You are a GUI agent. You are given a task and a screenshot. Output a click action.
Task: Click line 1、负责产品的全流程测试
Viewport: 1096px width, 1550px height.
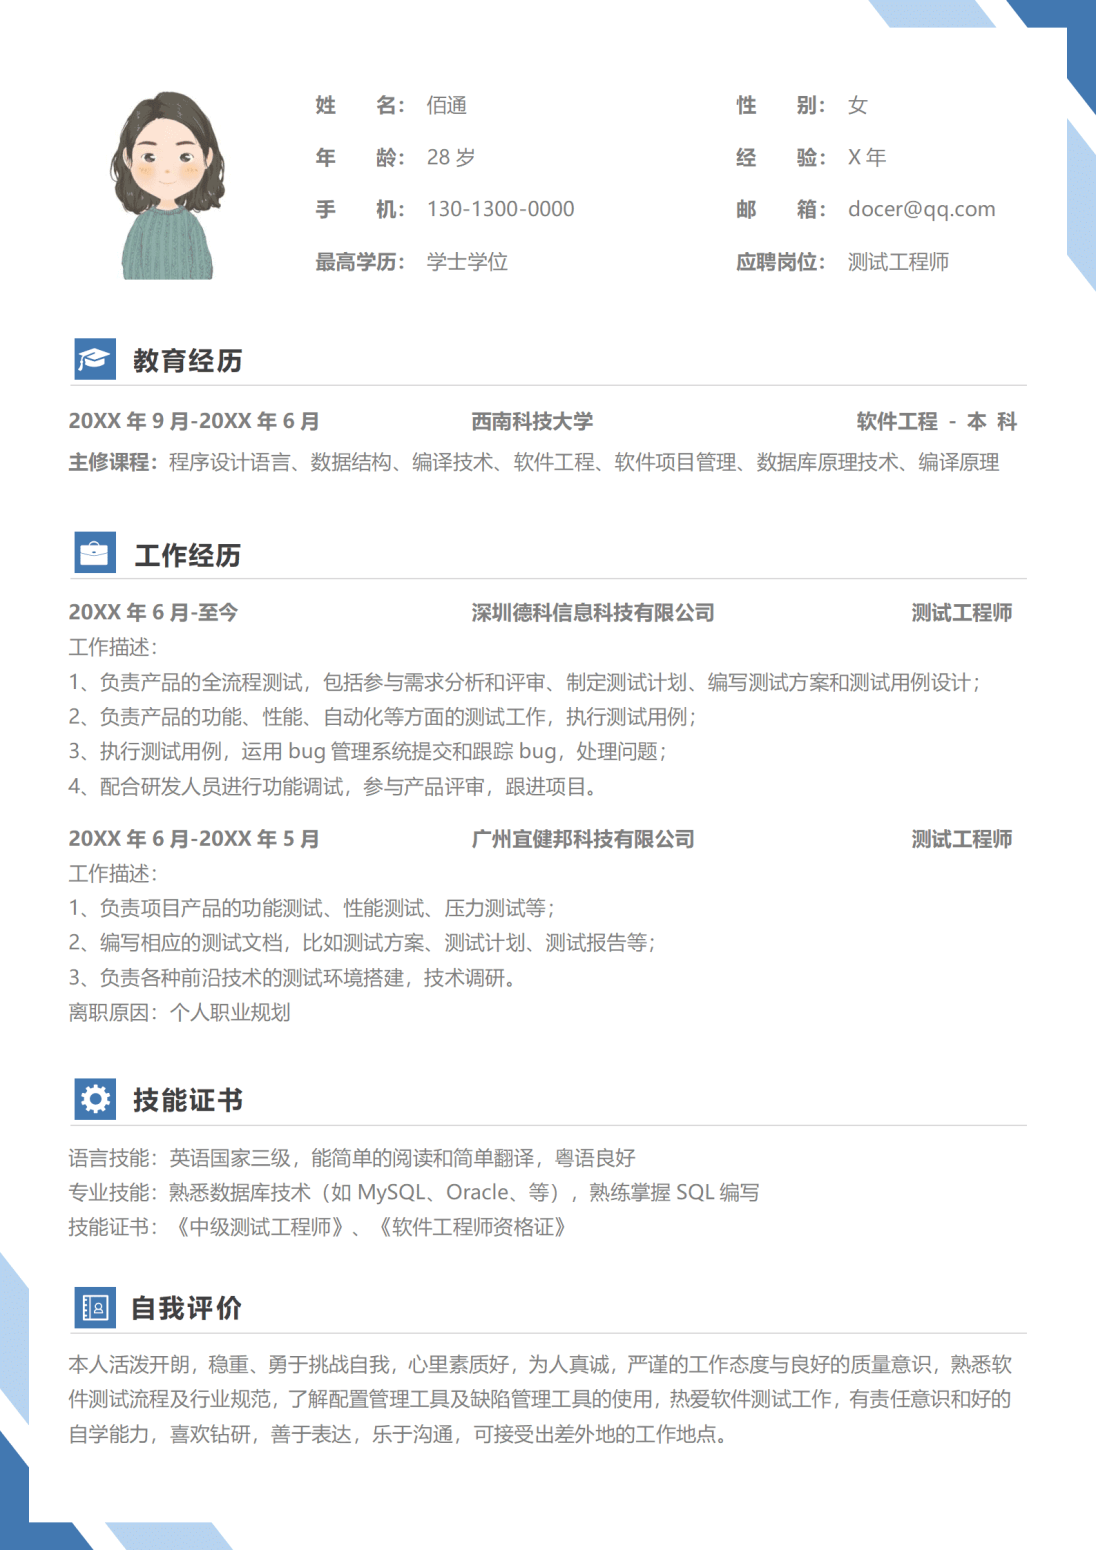[x=525, y=682]
